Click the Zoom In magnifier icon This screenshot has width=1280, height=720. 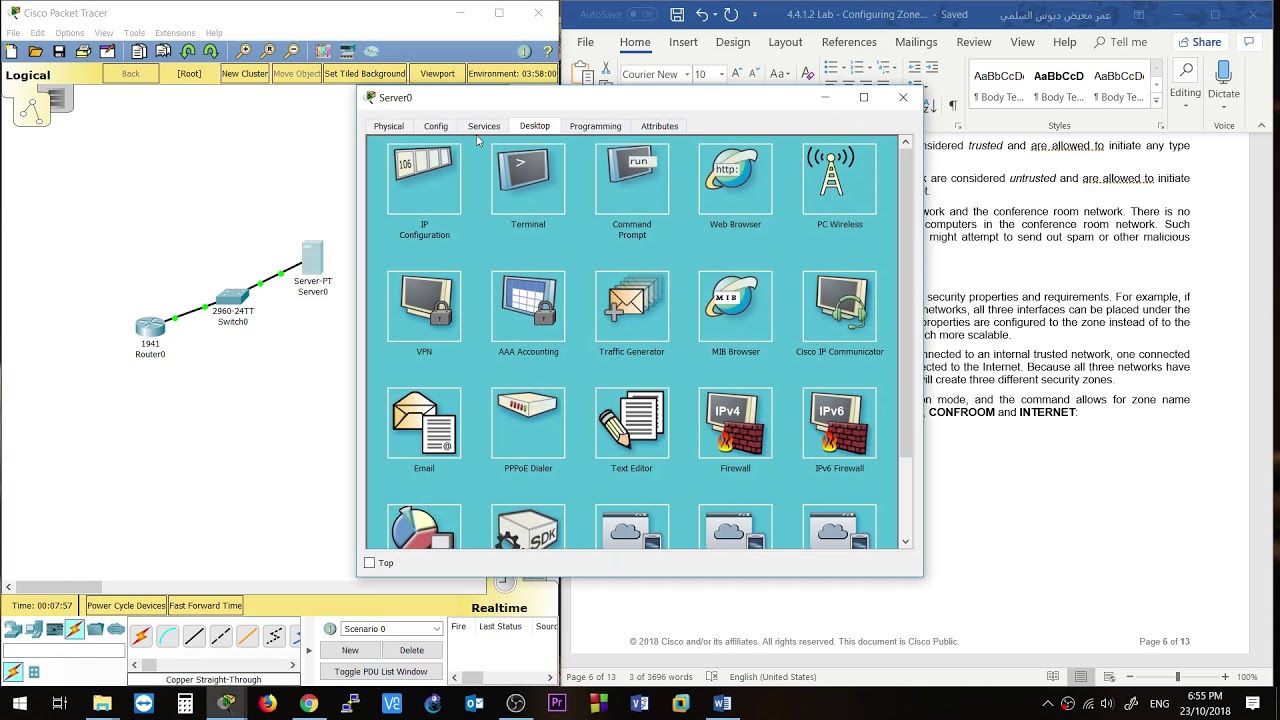click(x=244, y=51)
